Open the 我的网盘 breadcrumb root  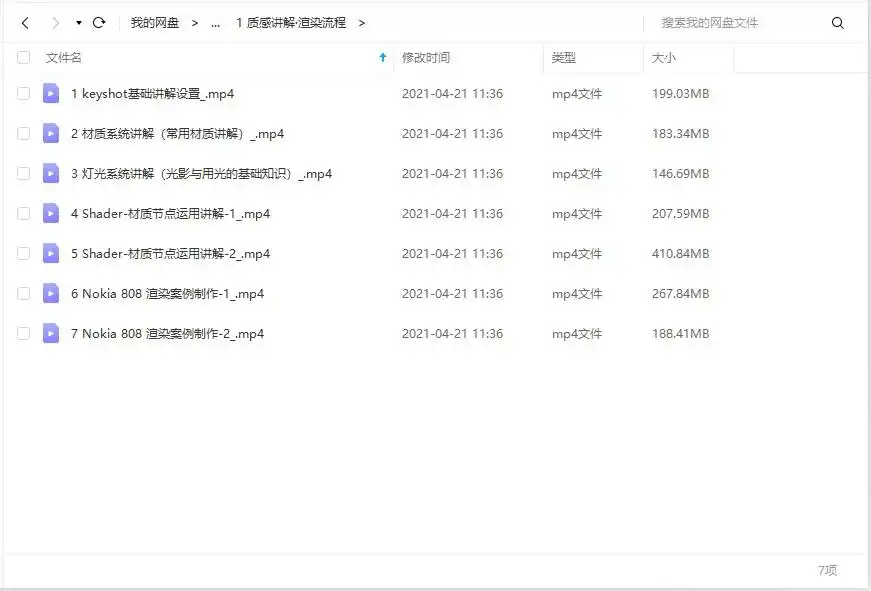156,22
